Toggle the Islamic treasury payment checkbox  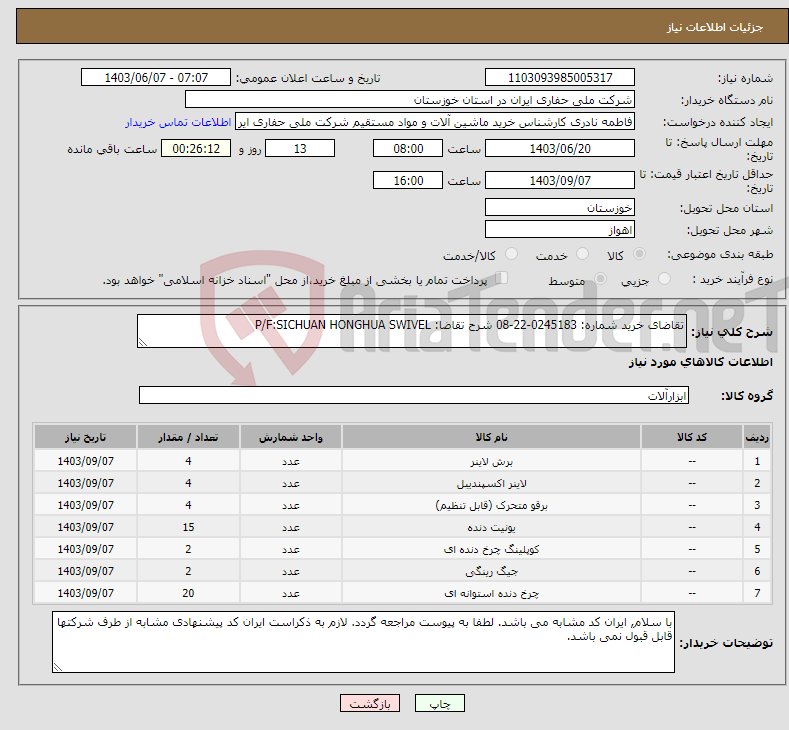(501, 278)
